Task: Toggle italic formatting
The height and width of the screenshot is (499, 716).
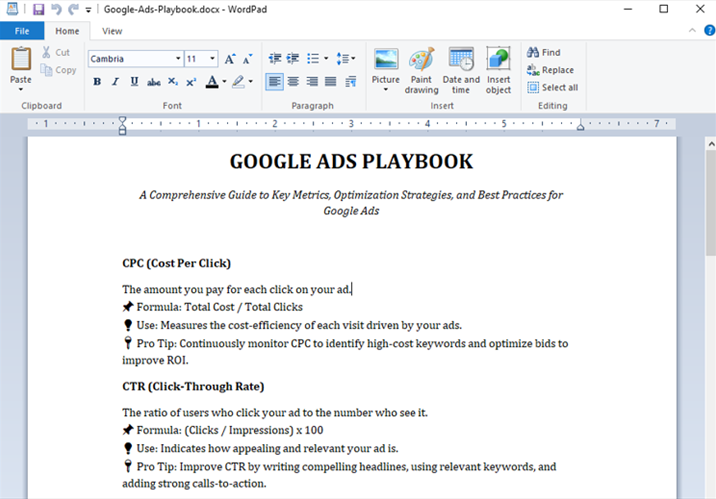Action: coord(115,82)
